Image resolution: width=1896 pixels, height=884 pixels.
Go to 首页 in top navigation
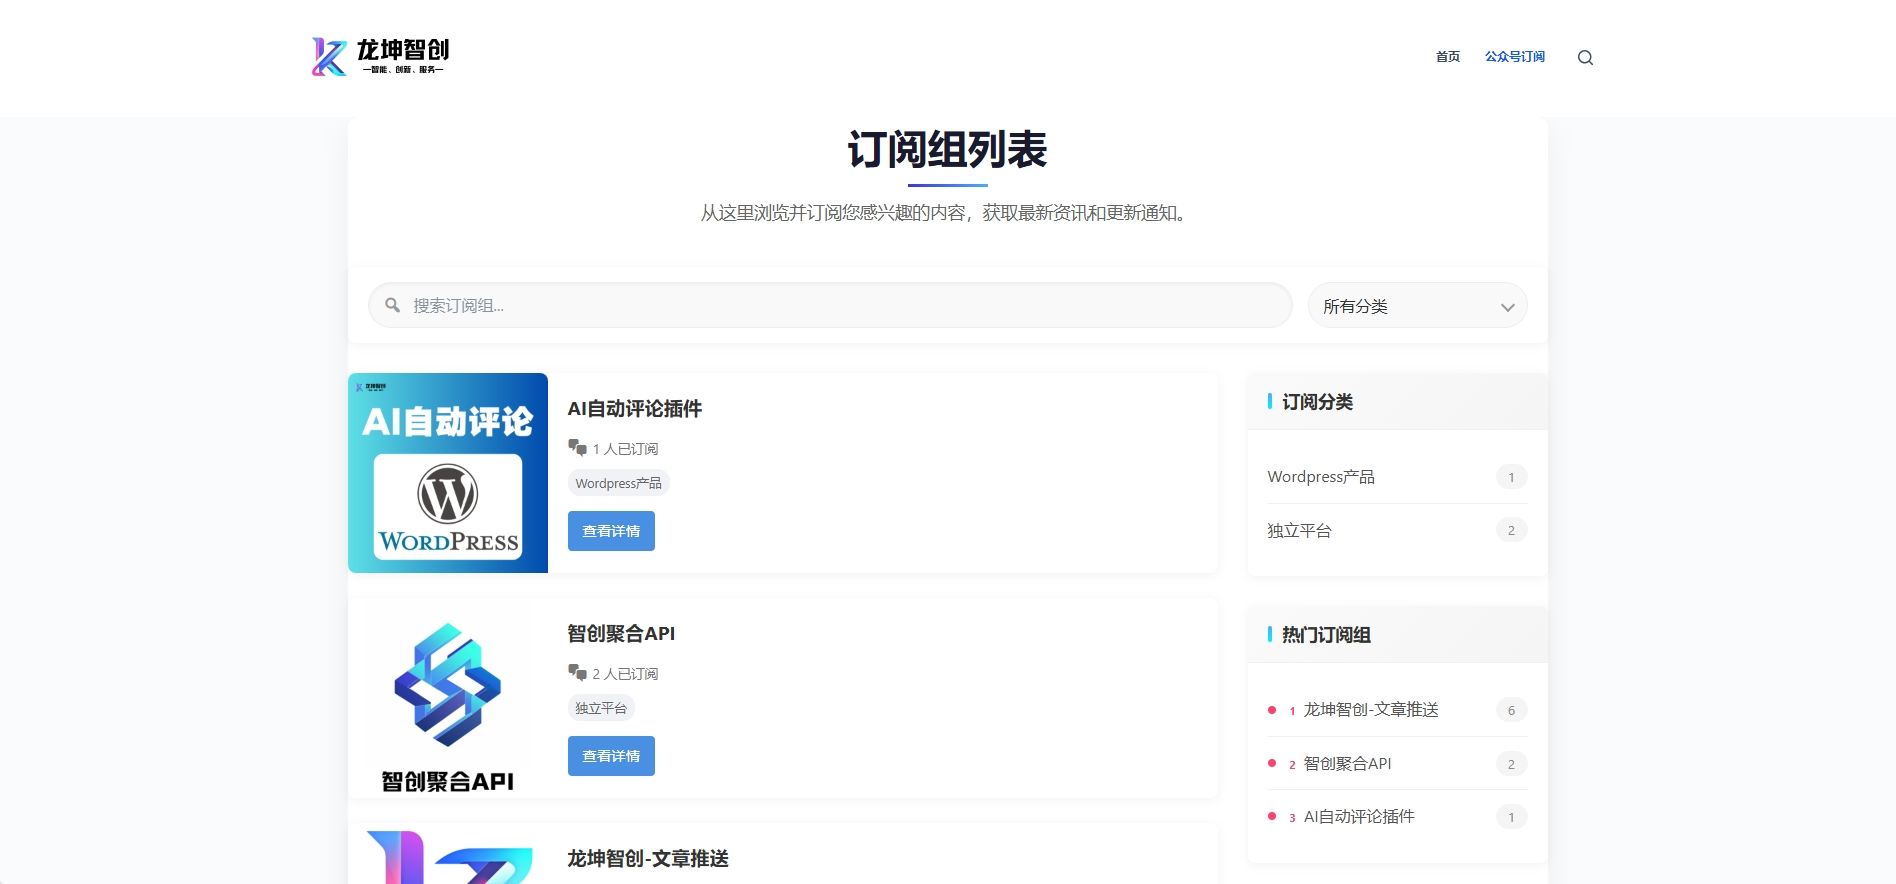[1448, 57]
